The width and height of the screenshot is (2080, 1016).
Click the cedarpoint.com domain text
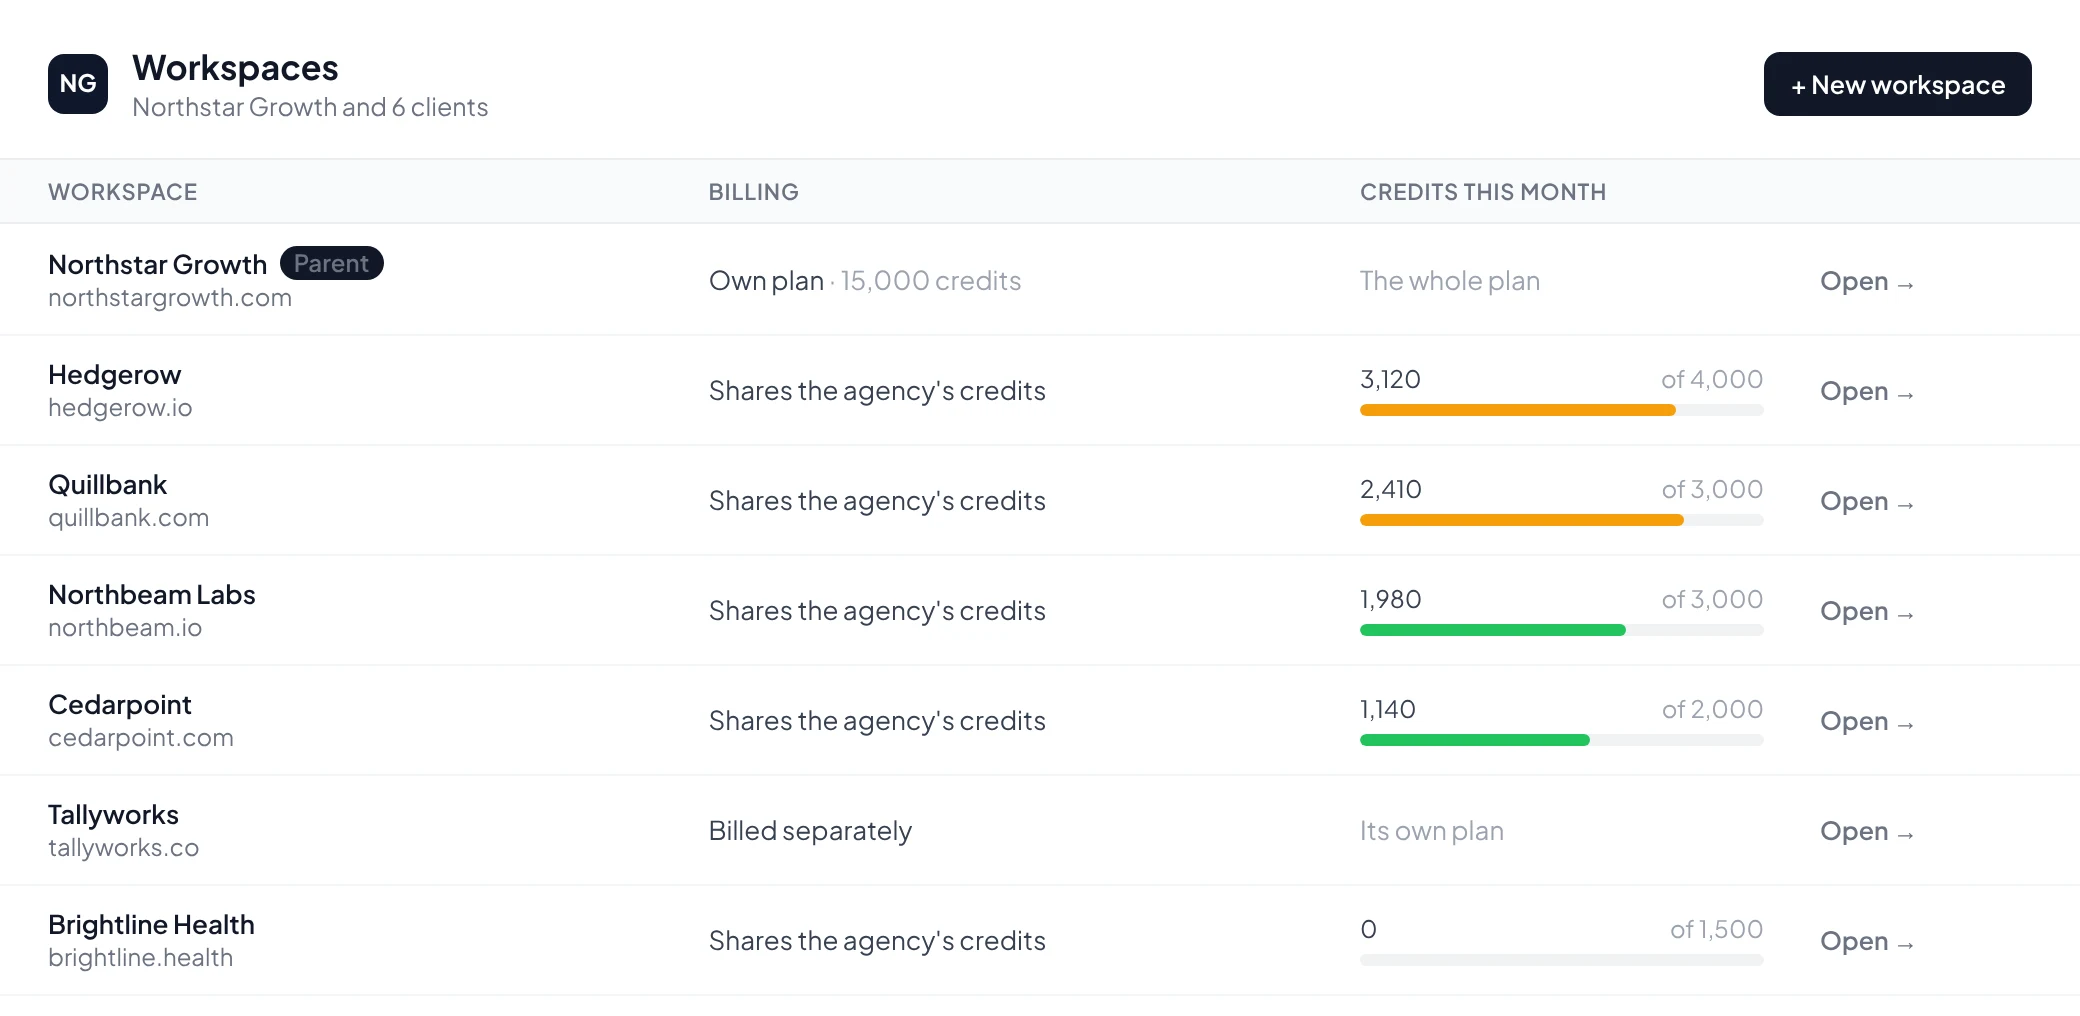click(x=141, y=738)
